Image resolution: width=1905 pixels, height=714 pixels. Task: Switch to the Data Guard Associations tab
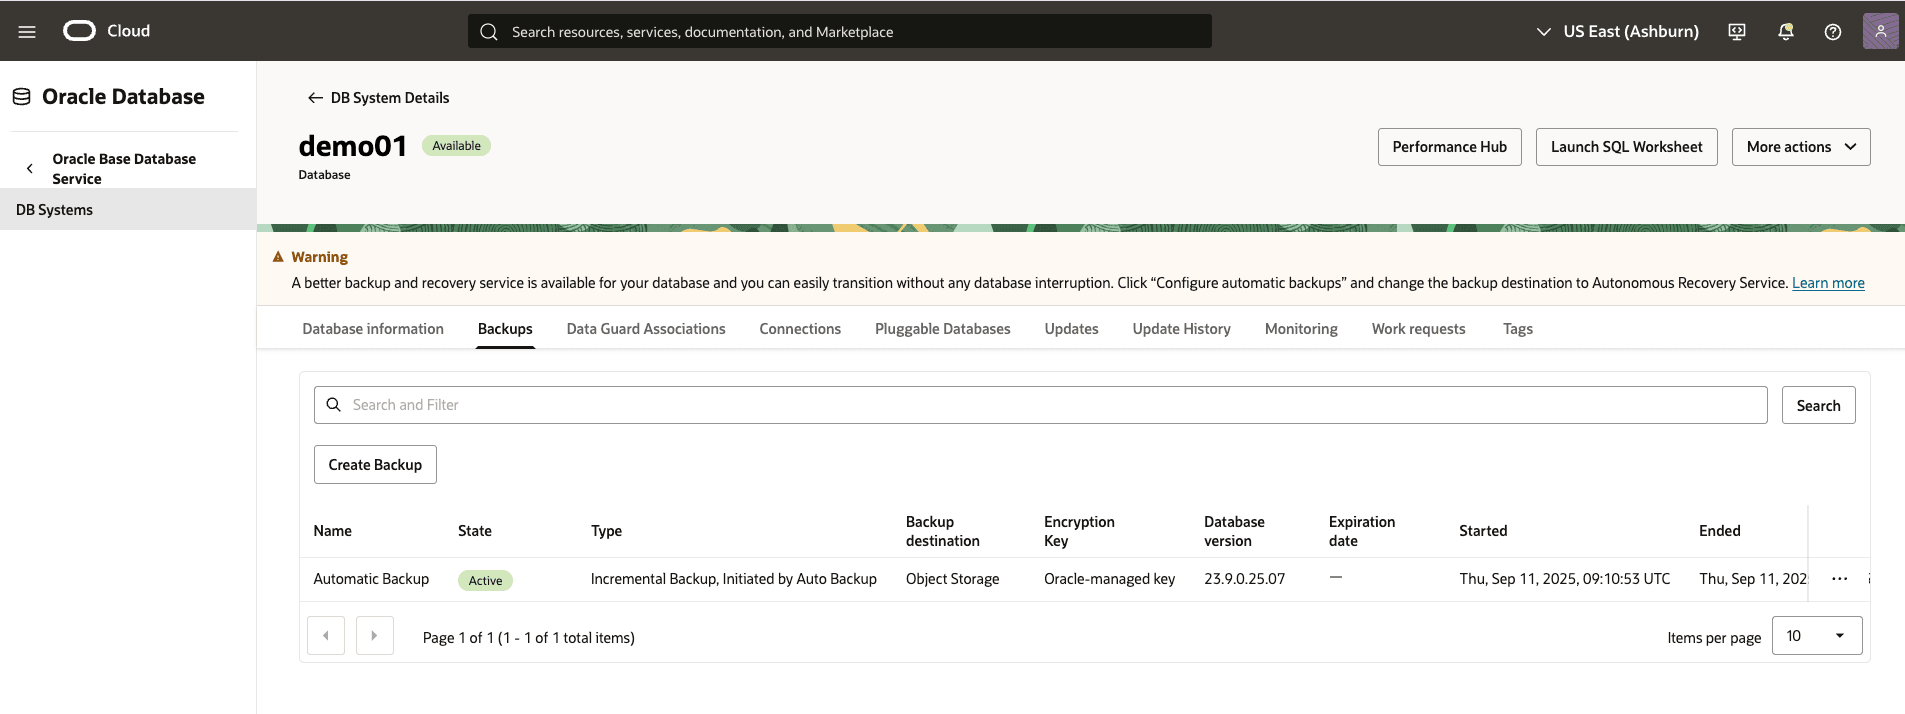tap(645, 329)
